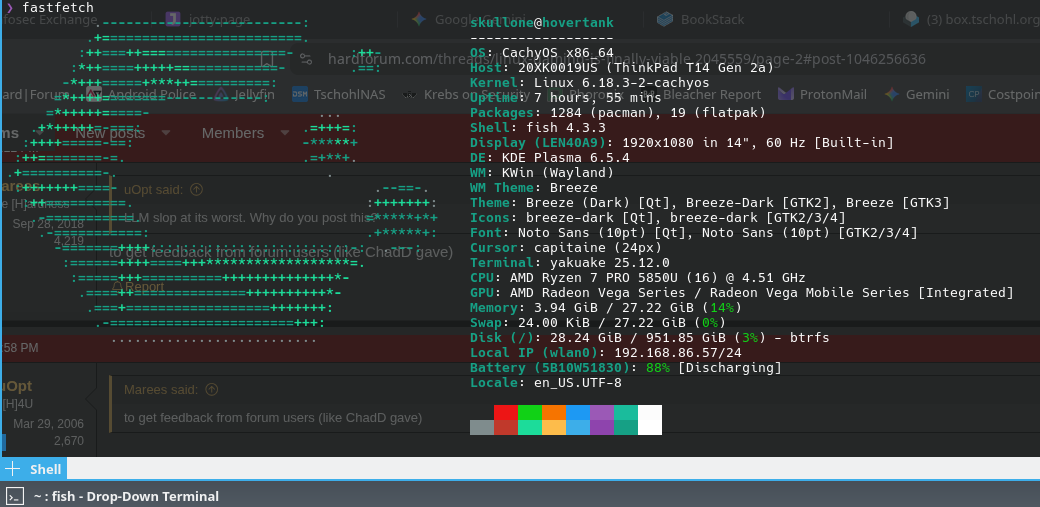The width and height of the screenshot is (1040, 507).
Task: Click the "GPU: AMD Radeon Vega Series" line
Action: pos(742,293)
